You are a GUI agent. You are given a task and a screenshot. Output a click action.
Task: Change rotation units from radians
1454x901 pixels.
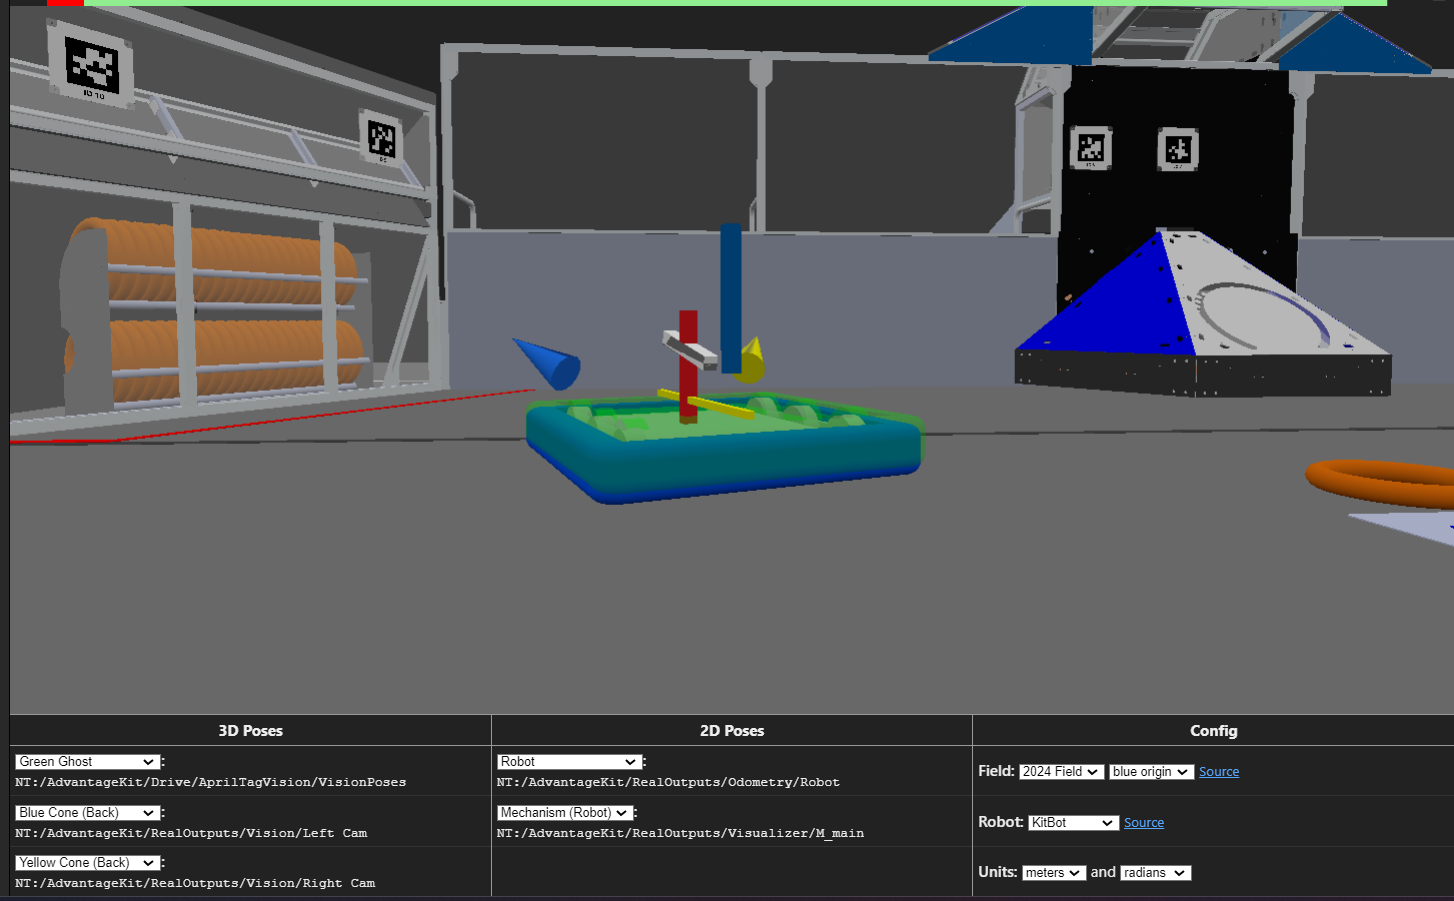tap(1155, 872)
